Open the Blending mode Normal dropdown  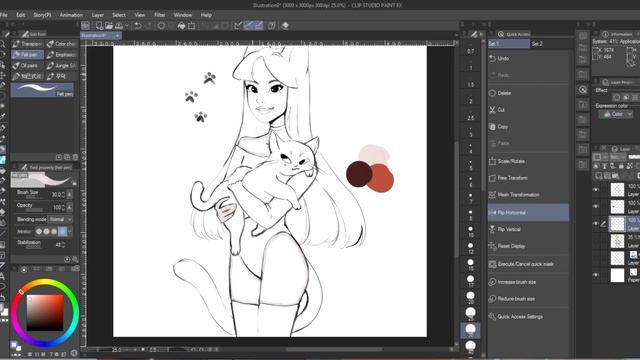[x=60, y=220]
